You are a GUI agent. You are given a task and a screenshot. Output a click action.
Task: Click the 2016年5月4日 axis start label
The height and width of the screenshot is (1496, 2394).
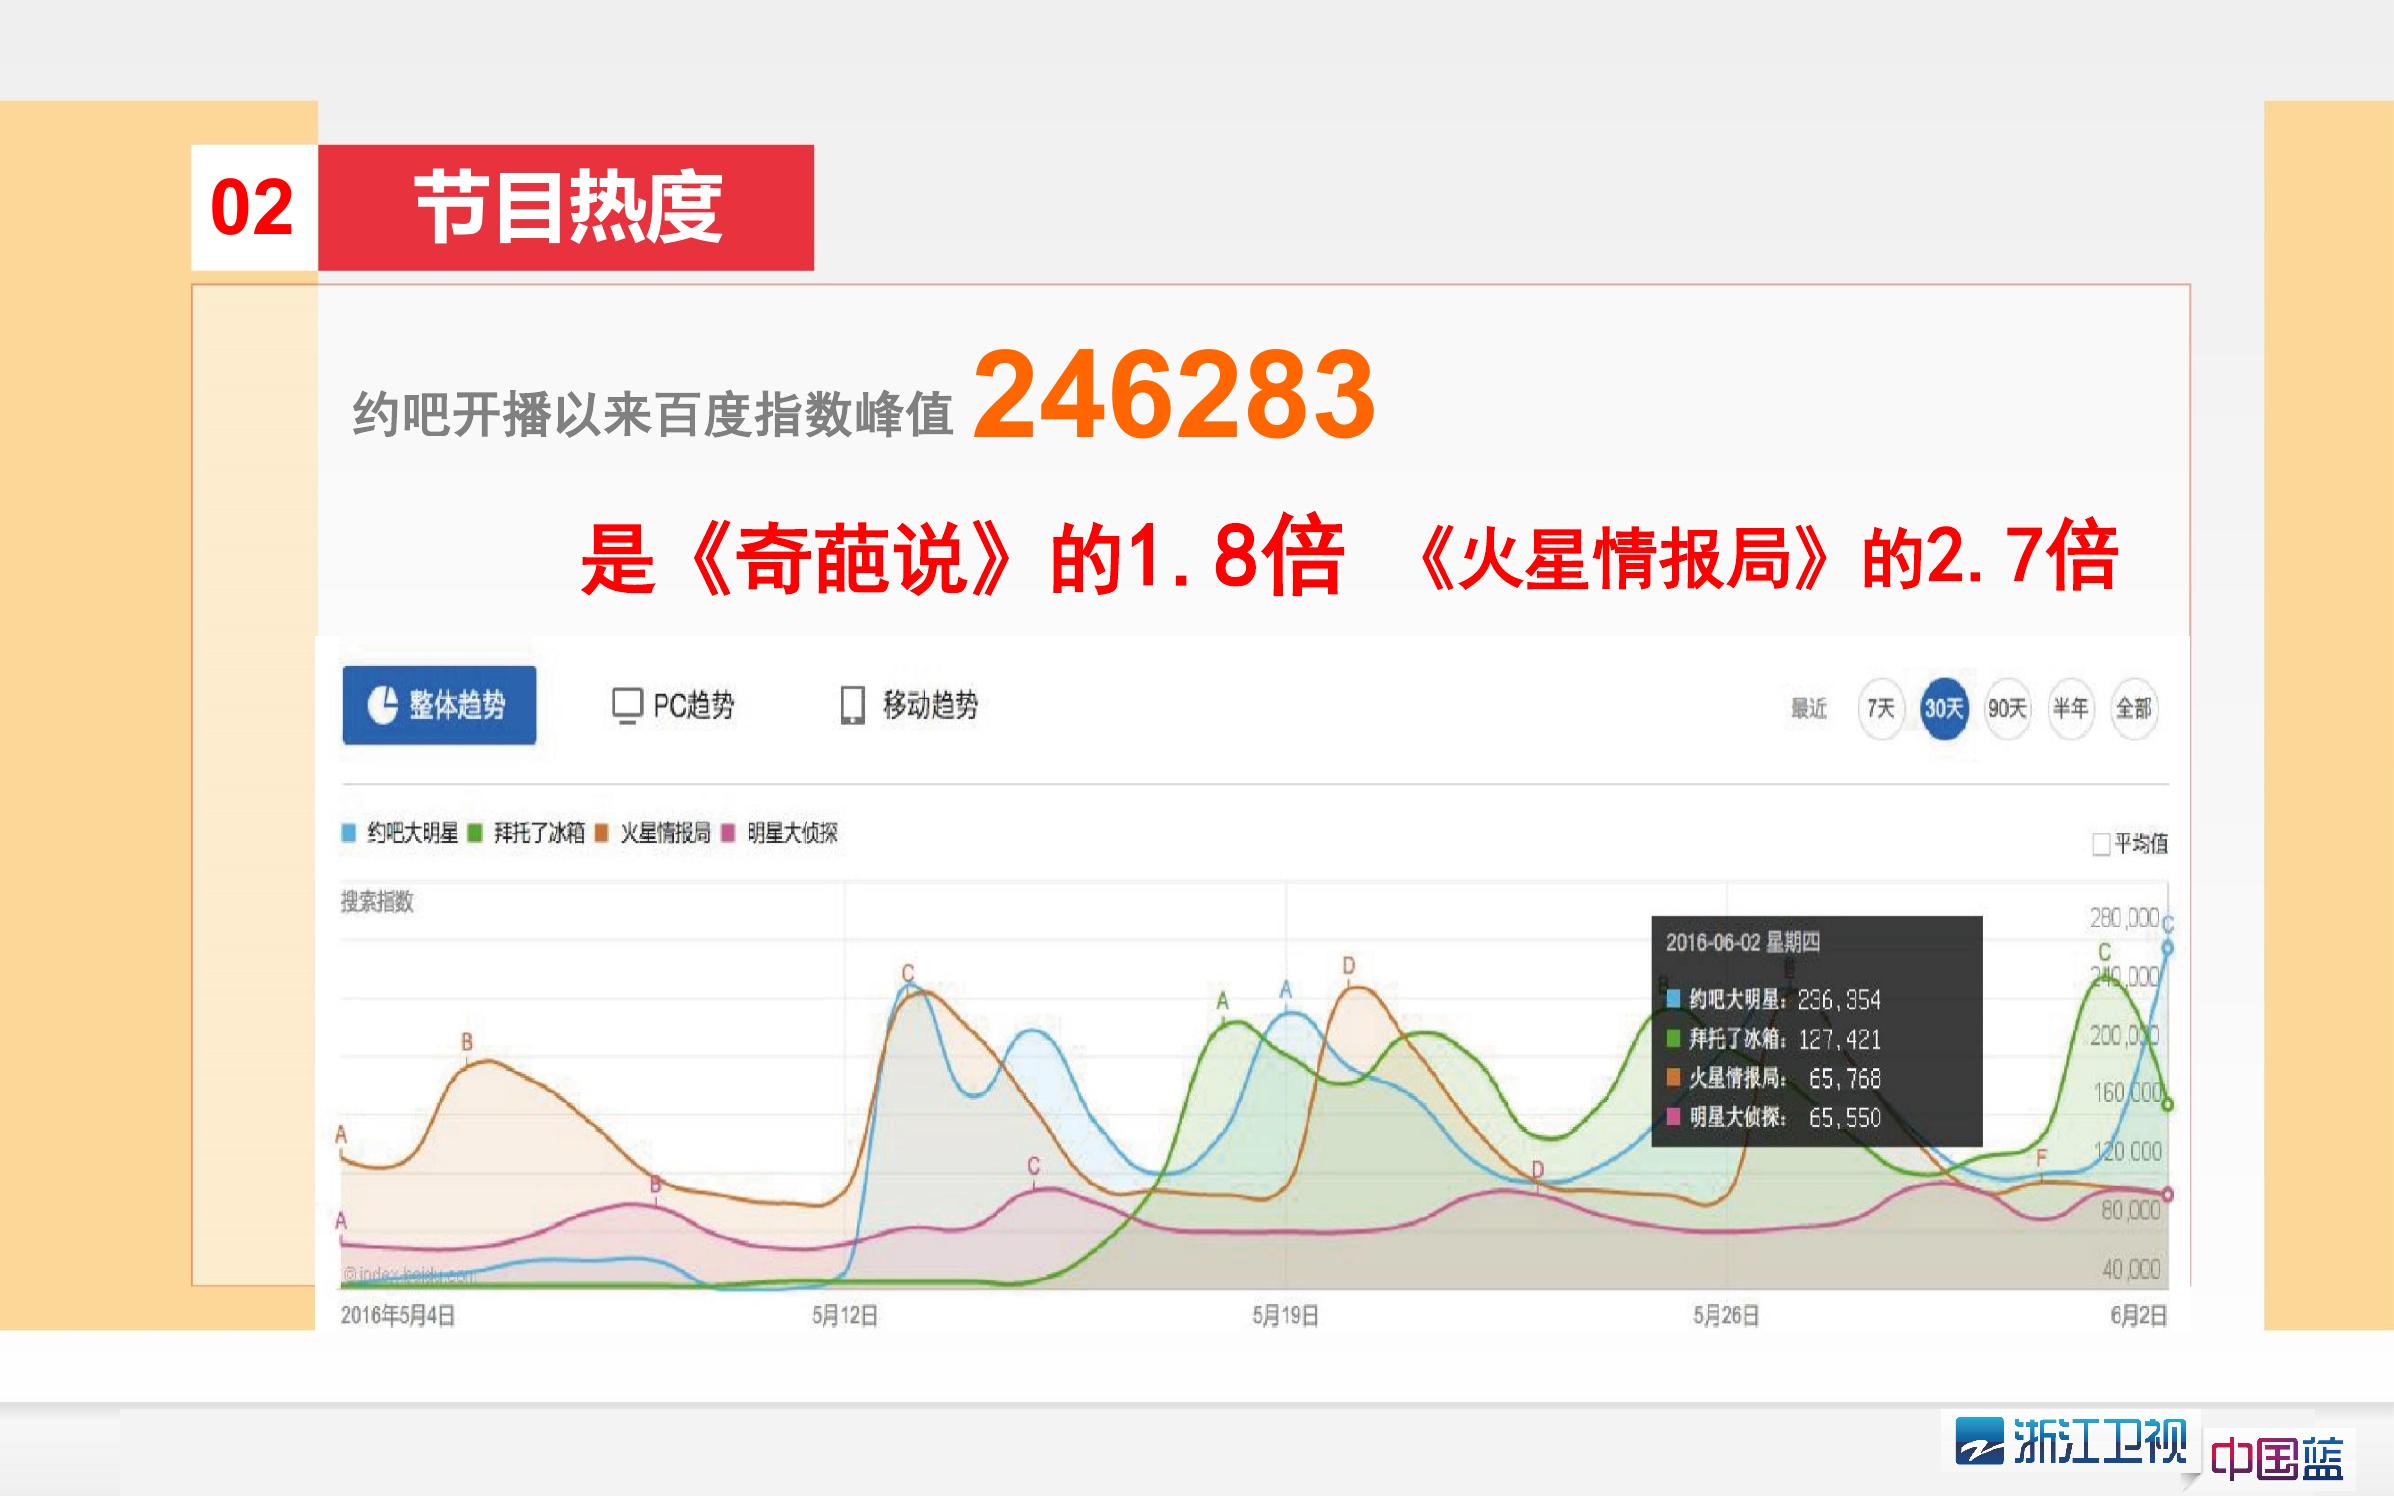(x=398, y=1315)
